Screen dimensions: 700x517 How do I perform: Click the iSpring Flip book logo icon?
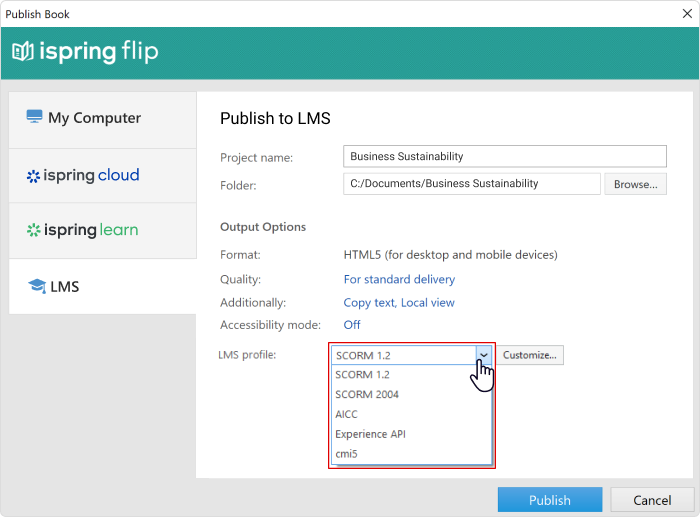pos(23,51)
